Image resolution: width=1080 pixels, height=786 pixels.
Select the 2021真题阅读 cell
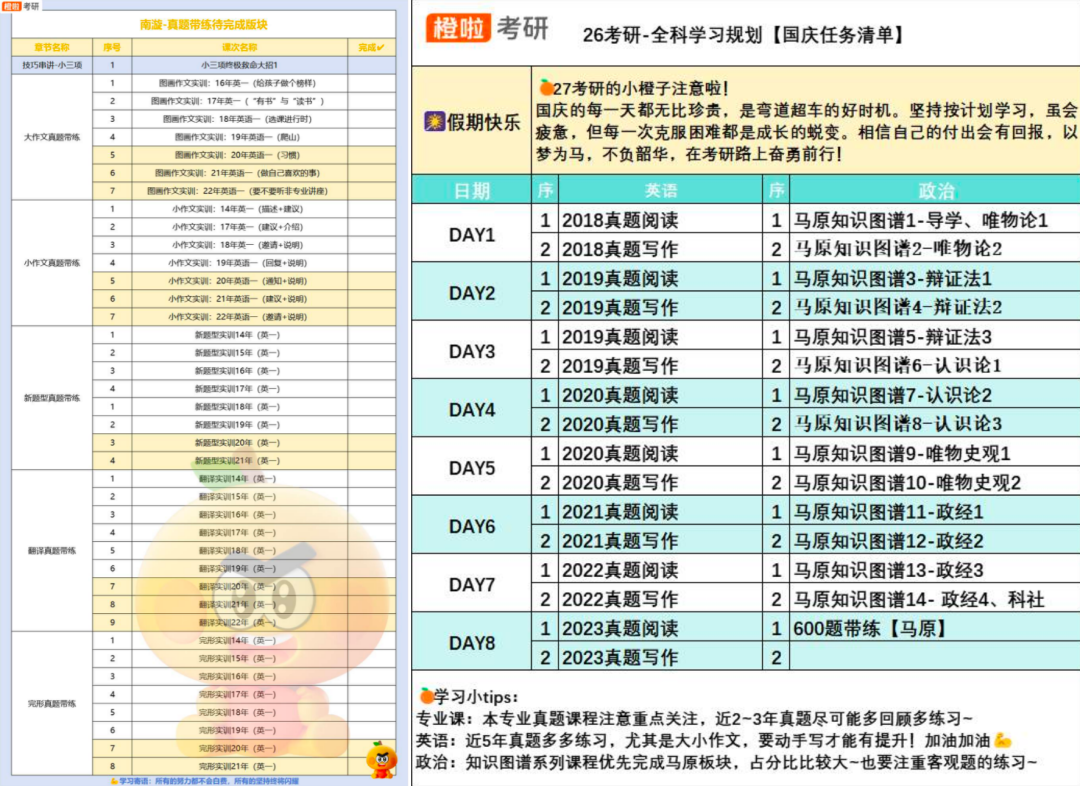661,511
